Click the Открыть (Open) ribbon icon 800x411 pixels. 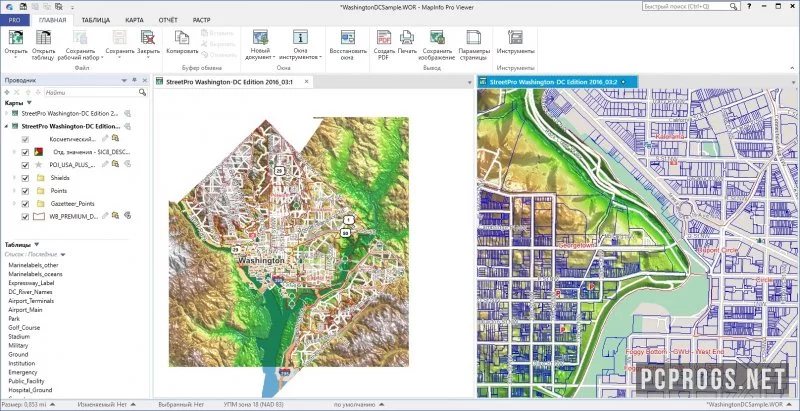pos(16,38)
